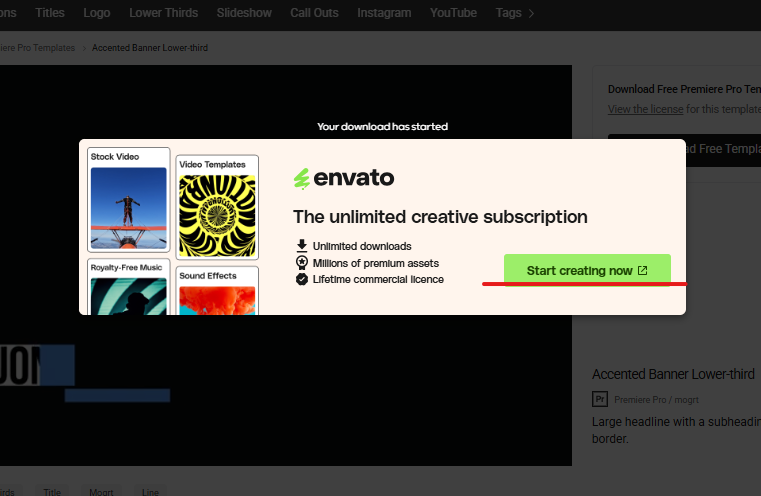761x496 pixels.
Task: Expand more categories with the chevron after Tags
Action: (531, 13)
